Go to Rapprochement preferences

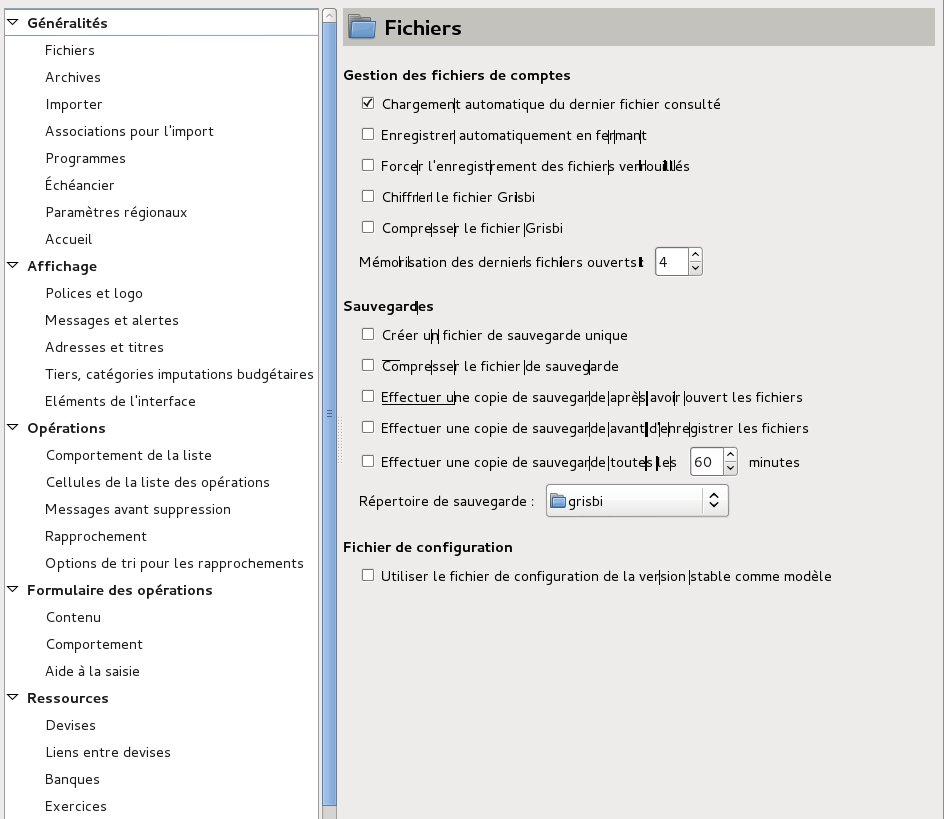tap(96, 536)
